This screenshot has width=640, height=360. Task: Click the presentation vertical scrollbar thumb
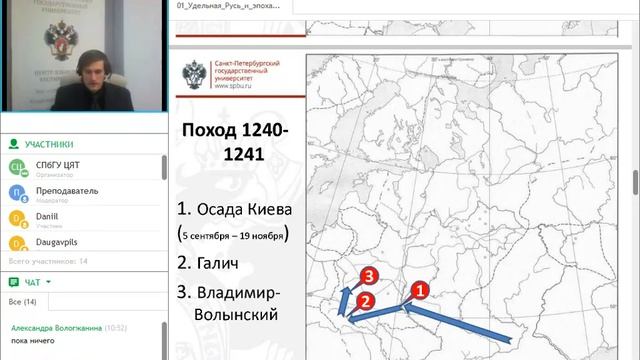(636, 182)
